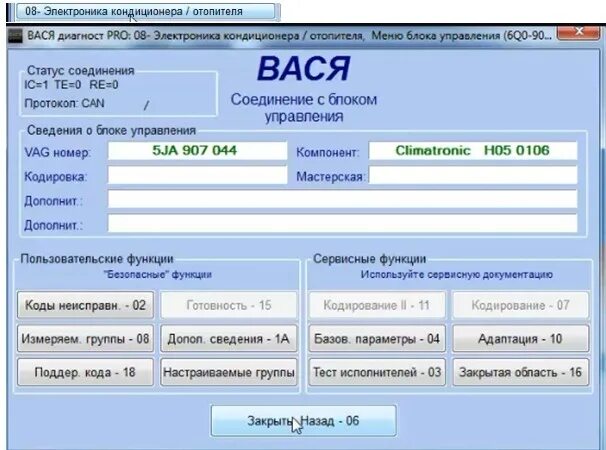Click the second Дополнит. field

342,223
